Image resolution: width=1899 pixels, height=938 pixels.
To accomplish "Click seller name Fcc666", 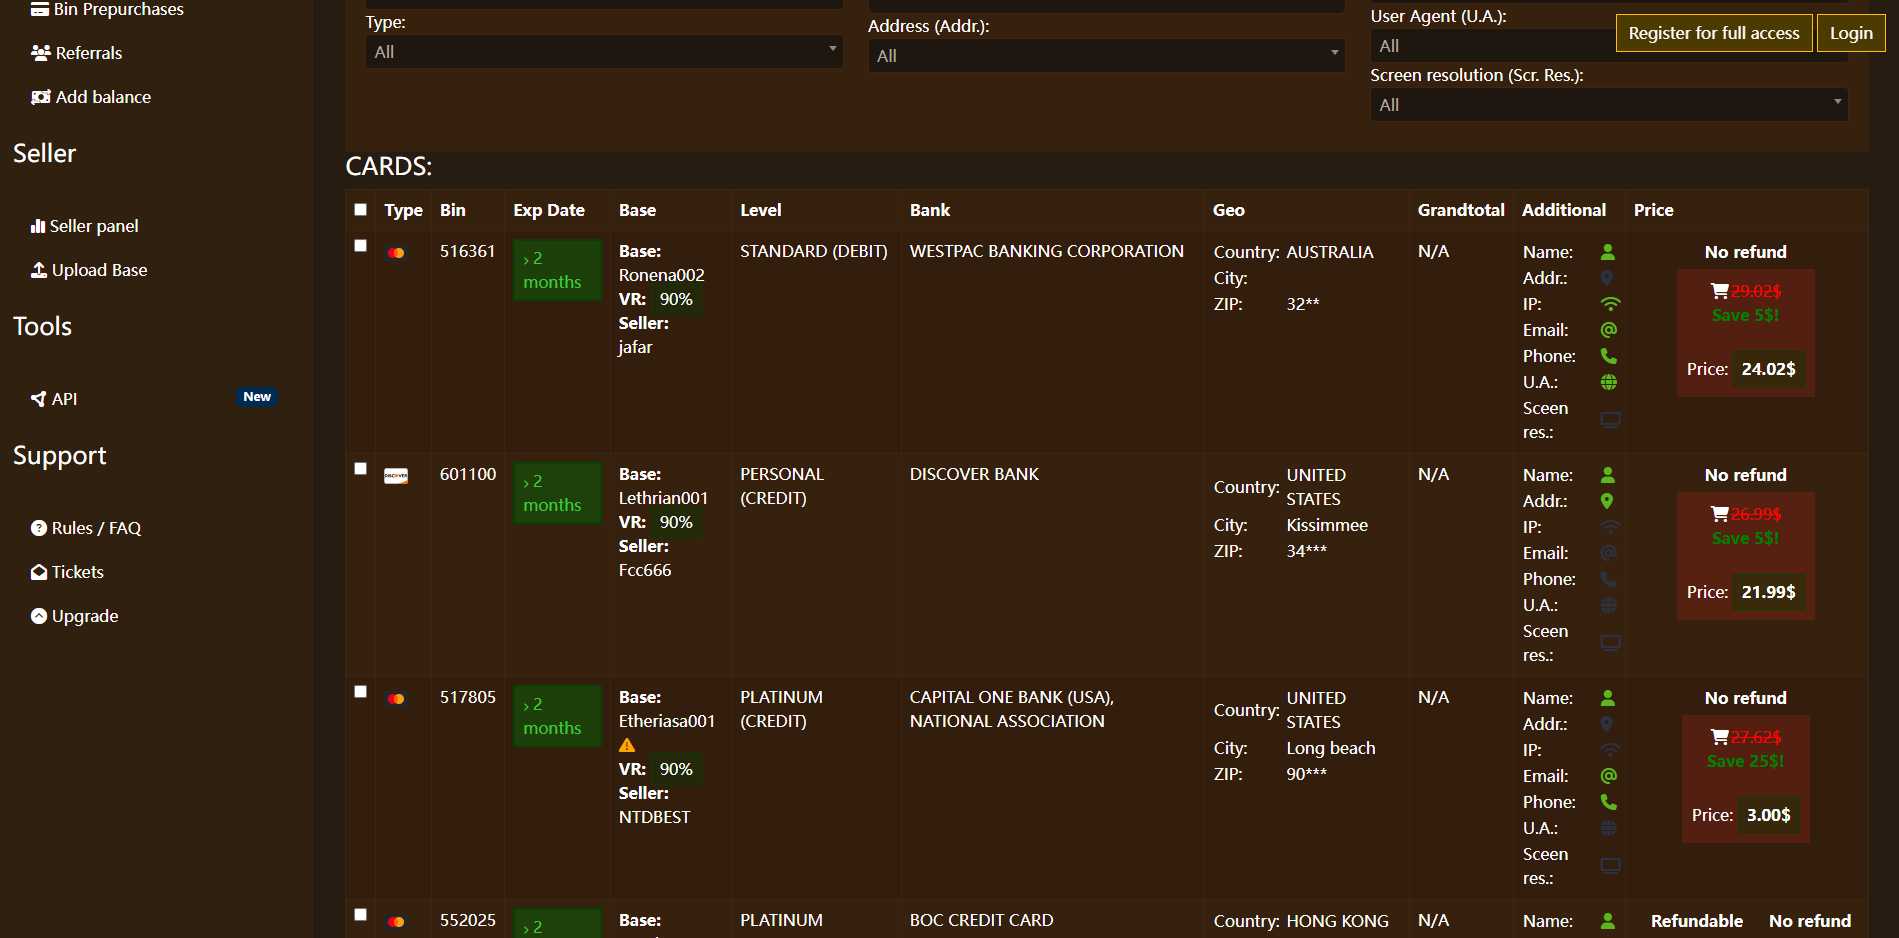I will click(645, 570).
